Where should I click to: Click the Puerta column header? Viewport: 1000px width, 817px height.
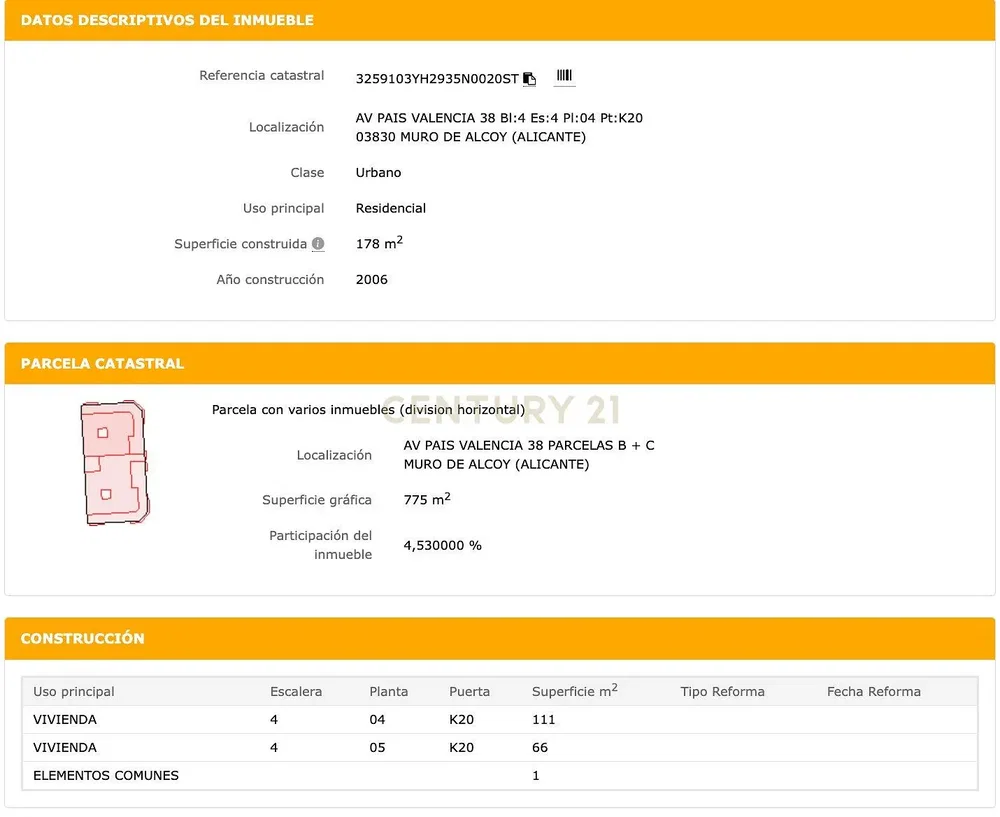469,691
